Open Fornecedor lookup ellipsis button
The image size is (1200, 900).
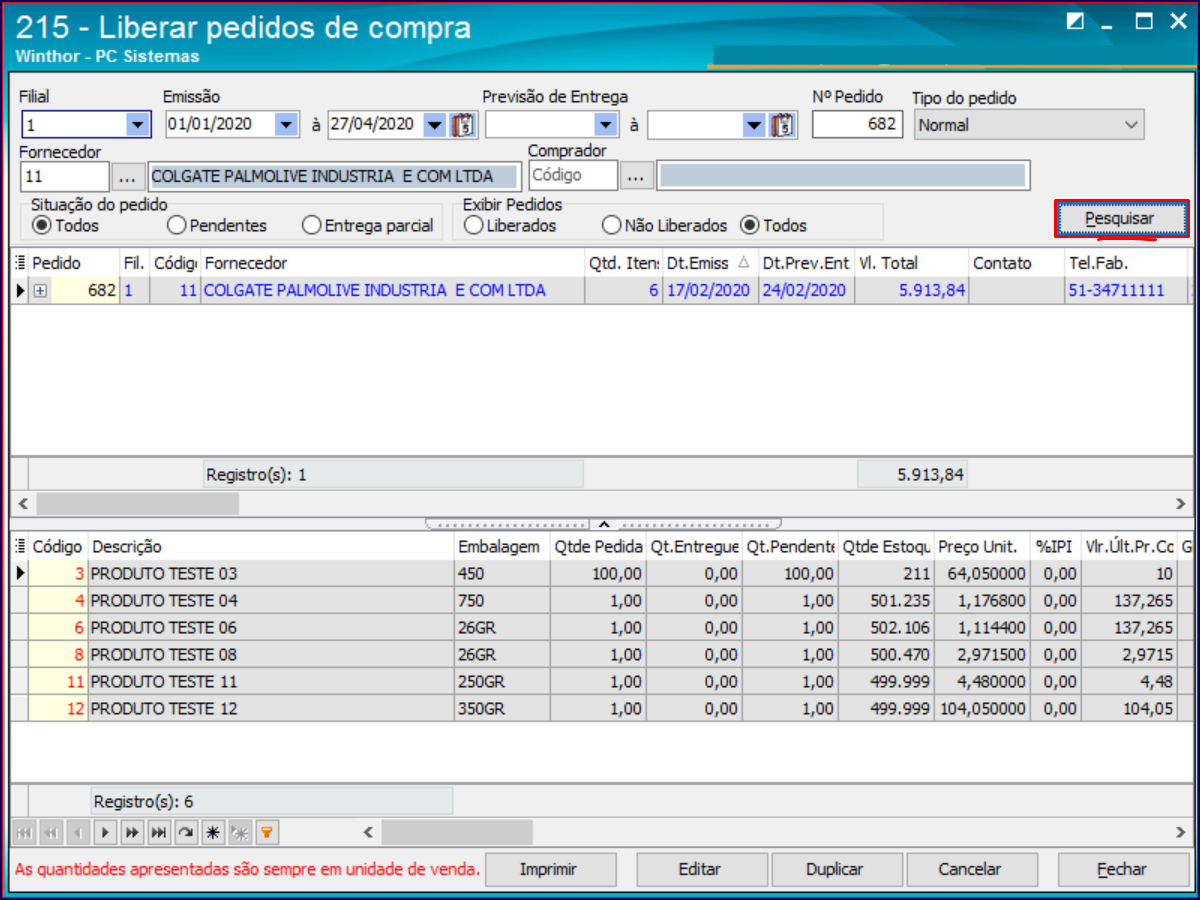(x=127, y=177)
